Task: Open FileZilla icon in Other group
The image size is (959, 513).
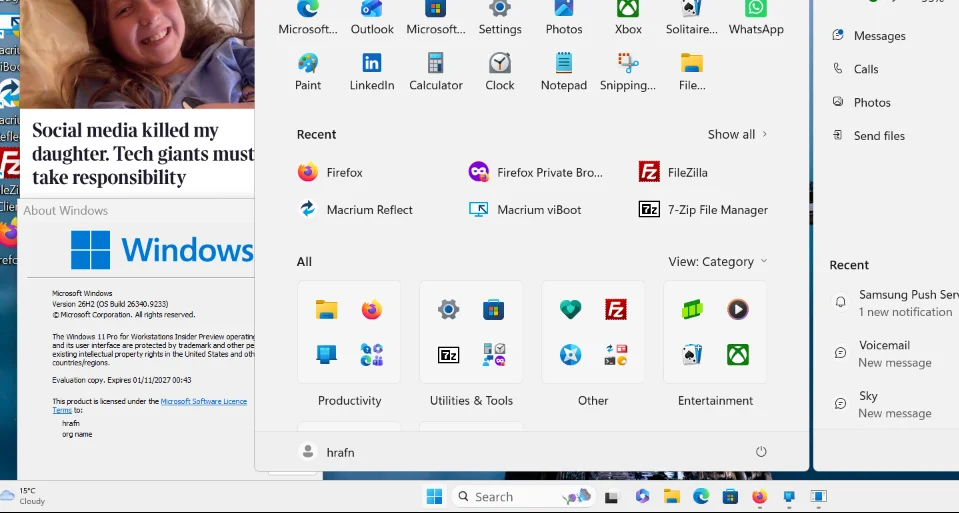Action: coord(615,309)
